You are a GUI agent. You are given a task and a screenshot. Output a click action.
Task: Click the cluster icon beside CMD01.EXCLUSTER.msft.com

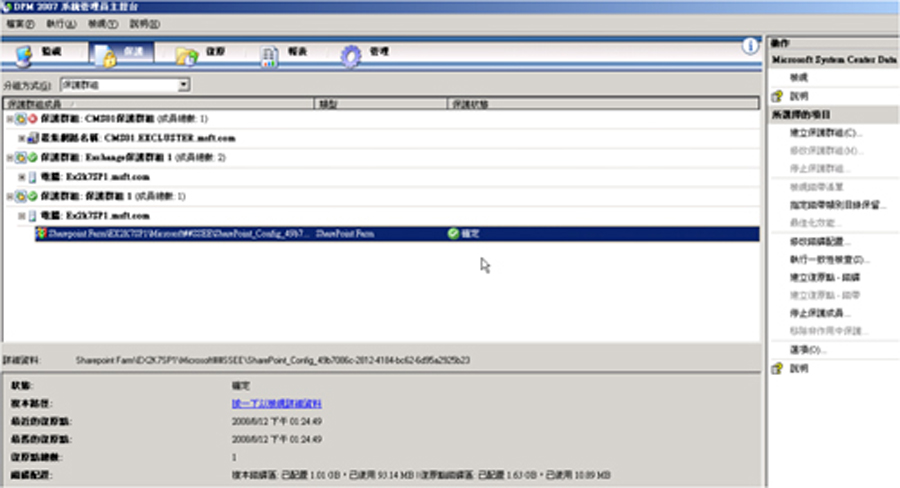pos(33,138)
